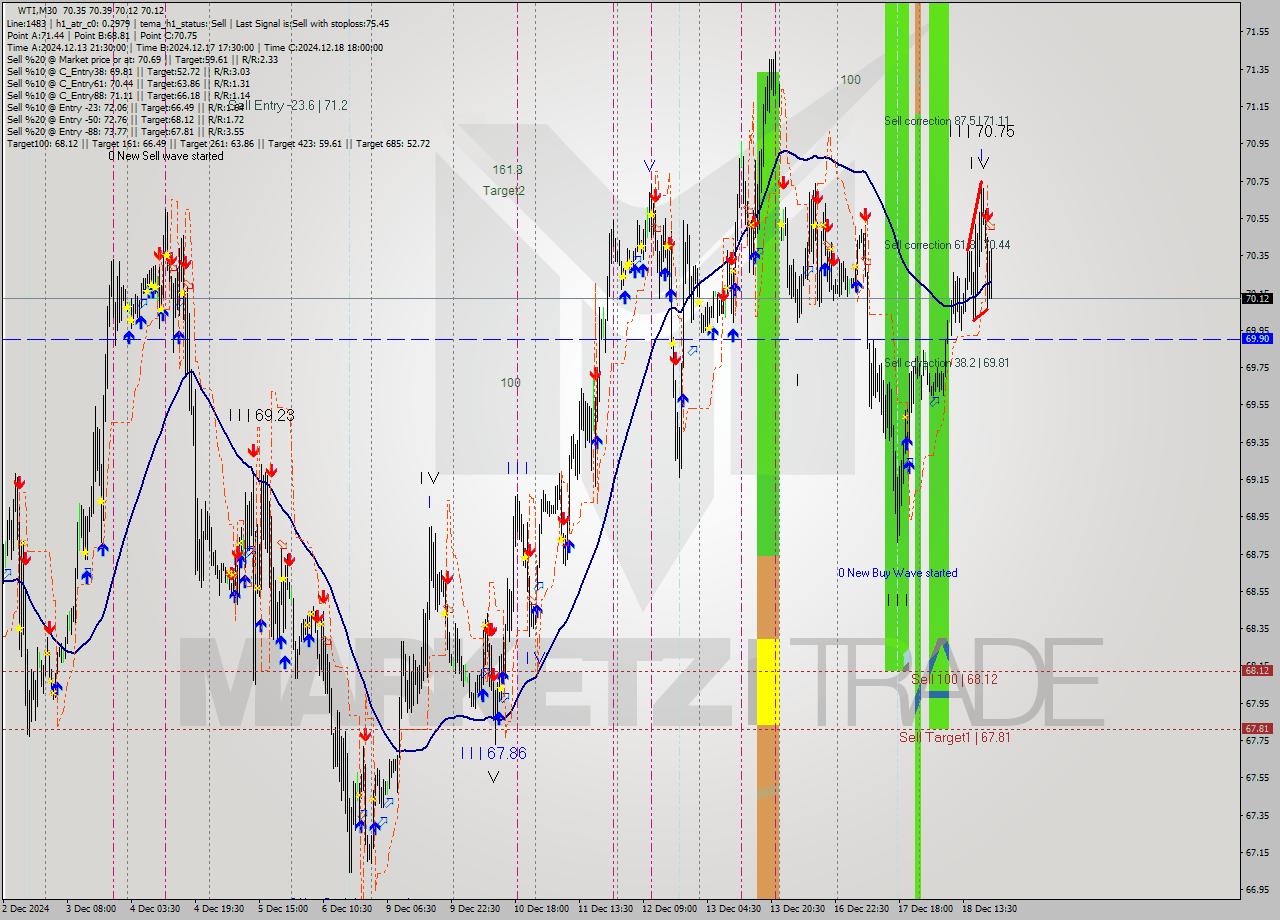The width and height of the screenshot is (1280, 920).
Task: Select the 66.95 price axis value
Action: (x=1259, y=889)
